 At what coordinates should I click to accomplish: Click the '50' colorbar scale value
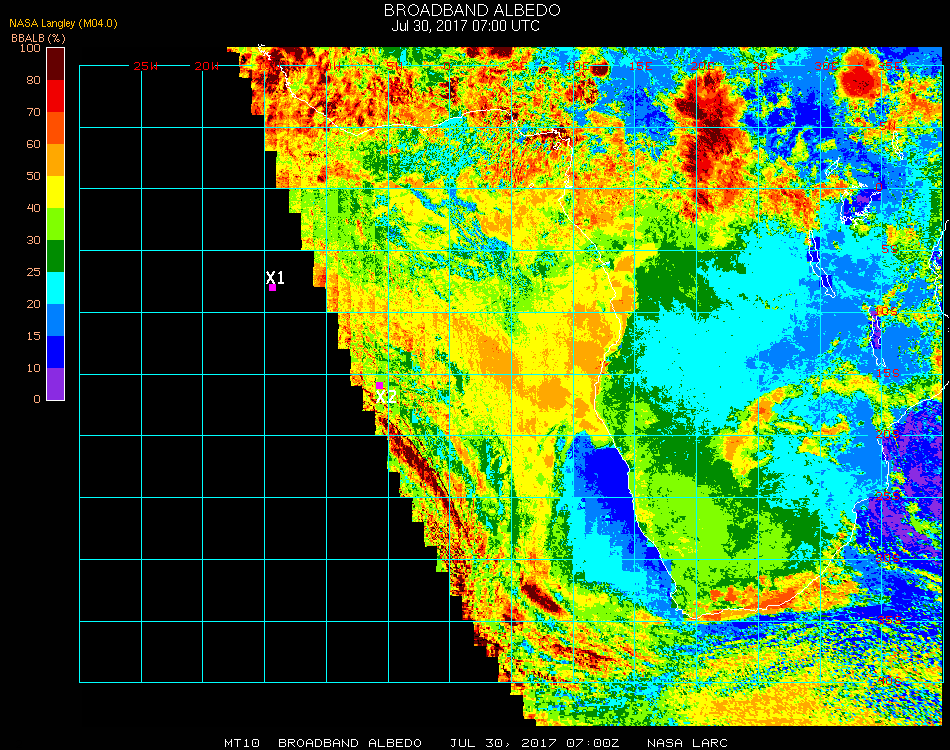(33, 176)
